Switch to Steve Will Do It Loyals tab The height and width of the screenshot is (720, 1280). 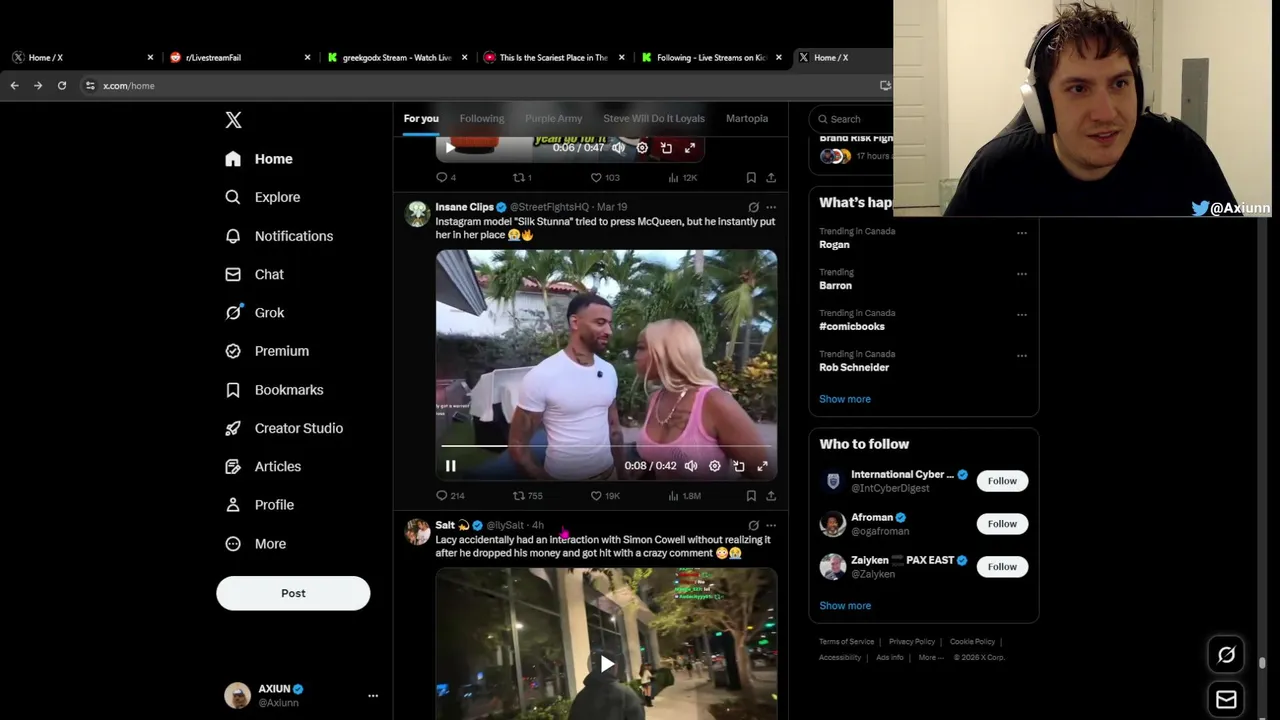[654, 118]
